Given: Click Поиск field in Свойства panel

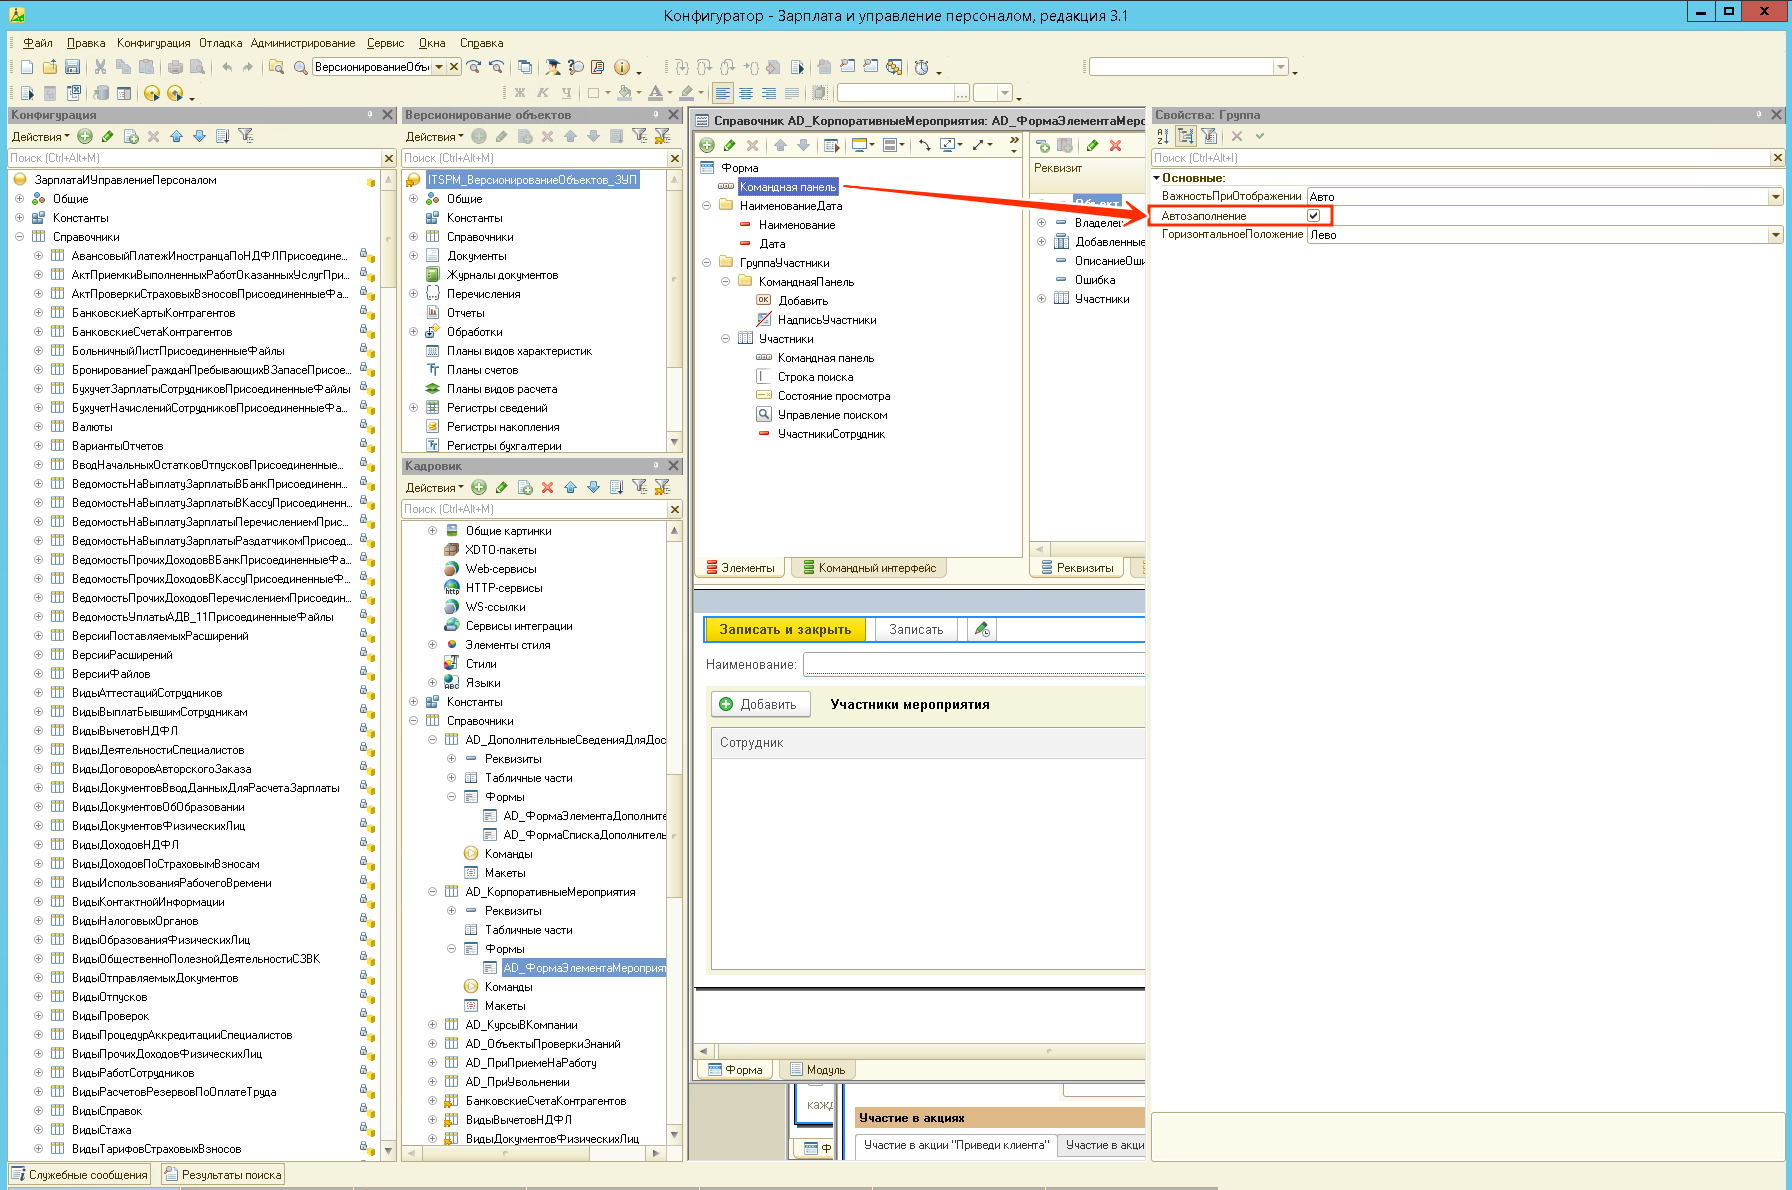Looking at the screenshot, I should 1460,158.
